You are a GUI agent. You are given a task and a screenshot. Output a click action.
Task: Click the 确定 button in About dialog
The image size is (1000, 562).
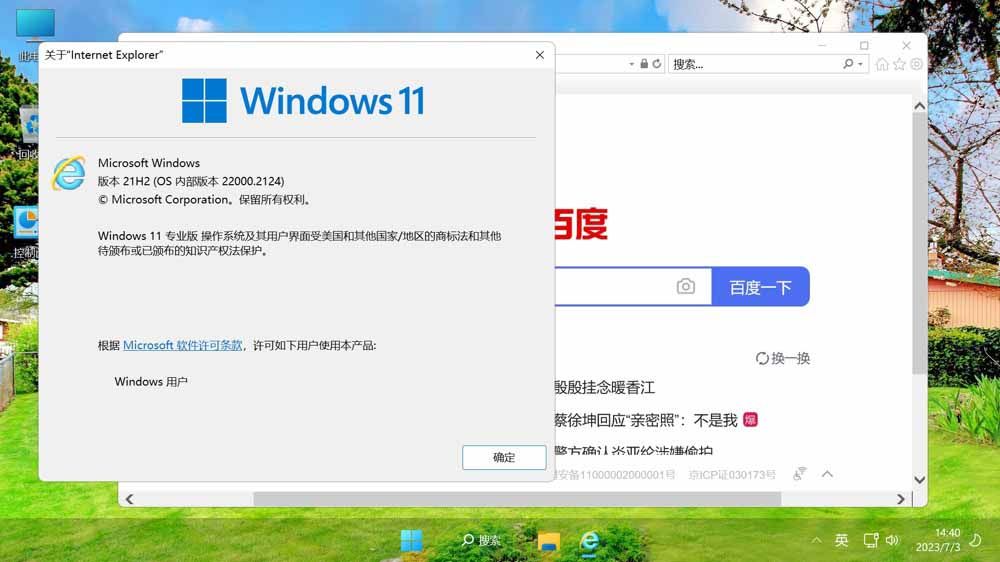pyautogui.click(x=504, y=457)
